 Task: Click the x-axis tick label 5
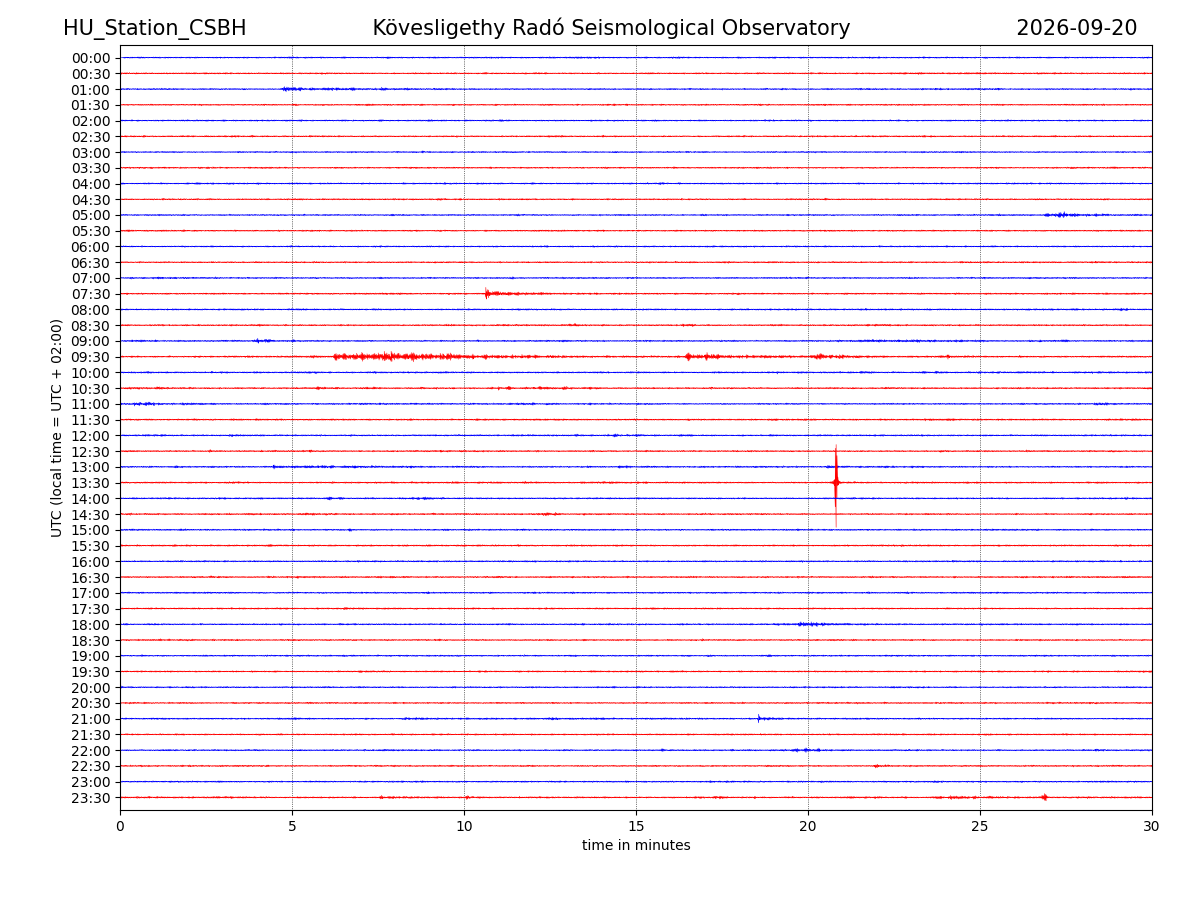[292, 827]
